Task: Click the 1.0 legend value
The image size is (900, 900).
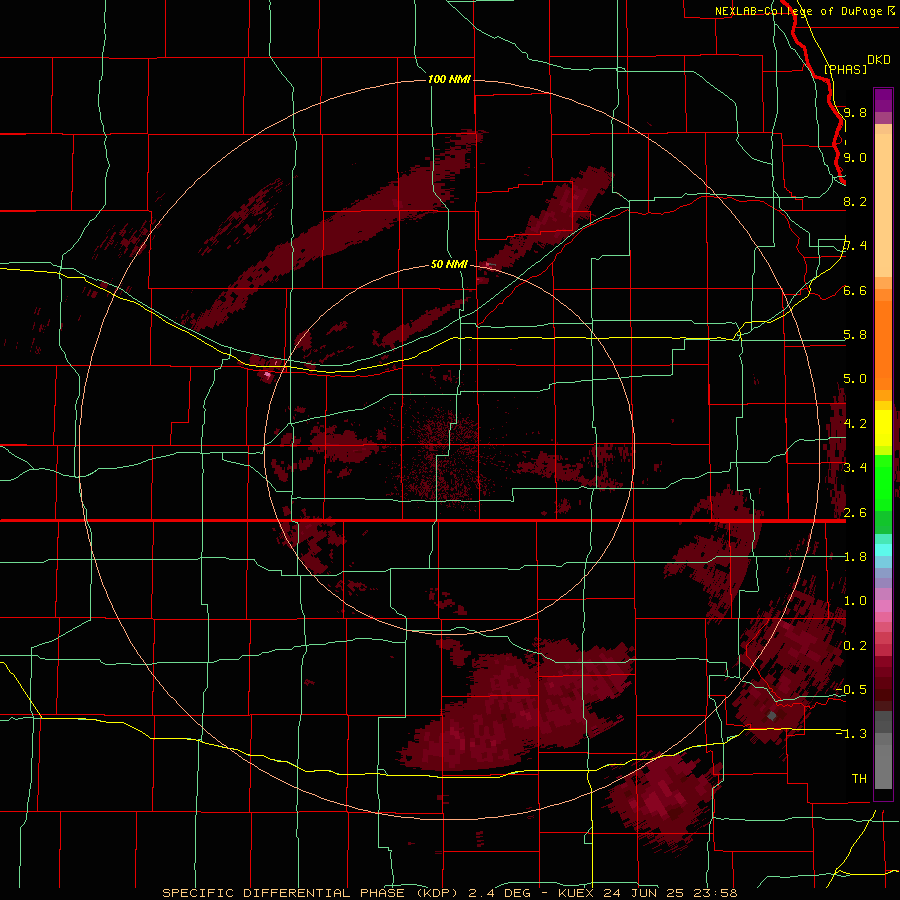Action: pos(855,601)
